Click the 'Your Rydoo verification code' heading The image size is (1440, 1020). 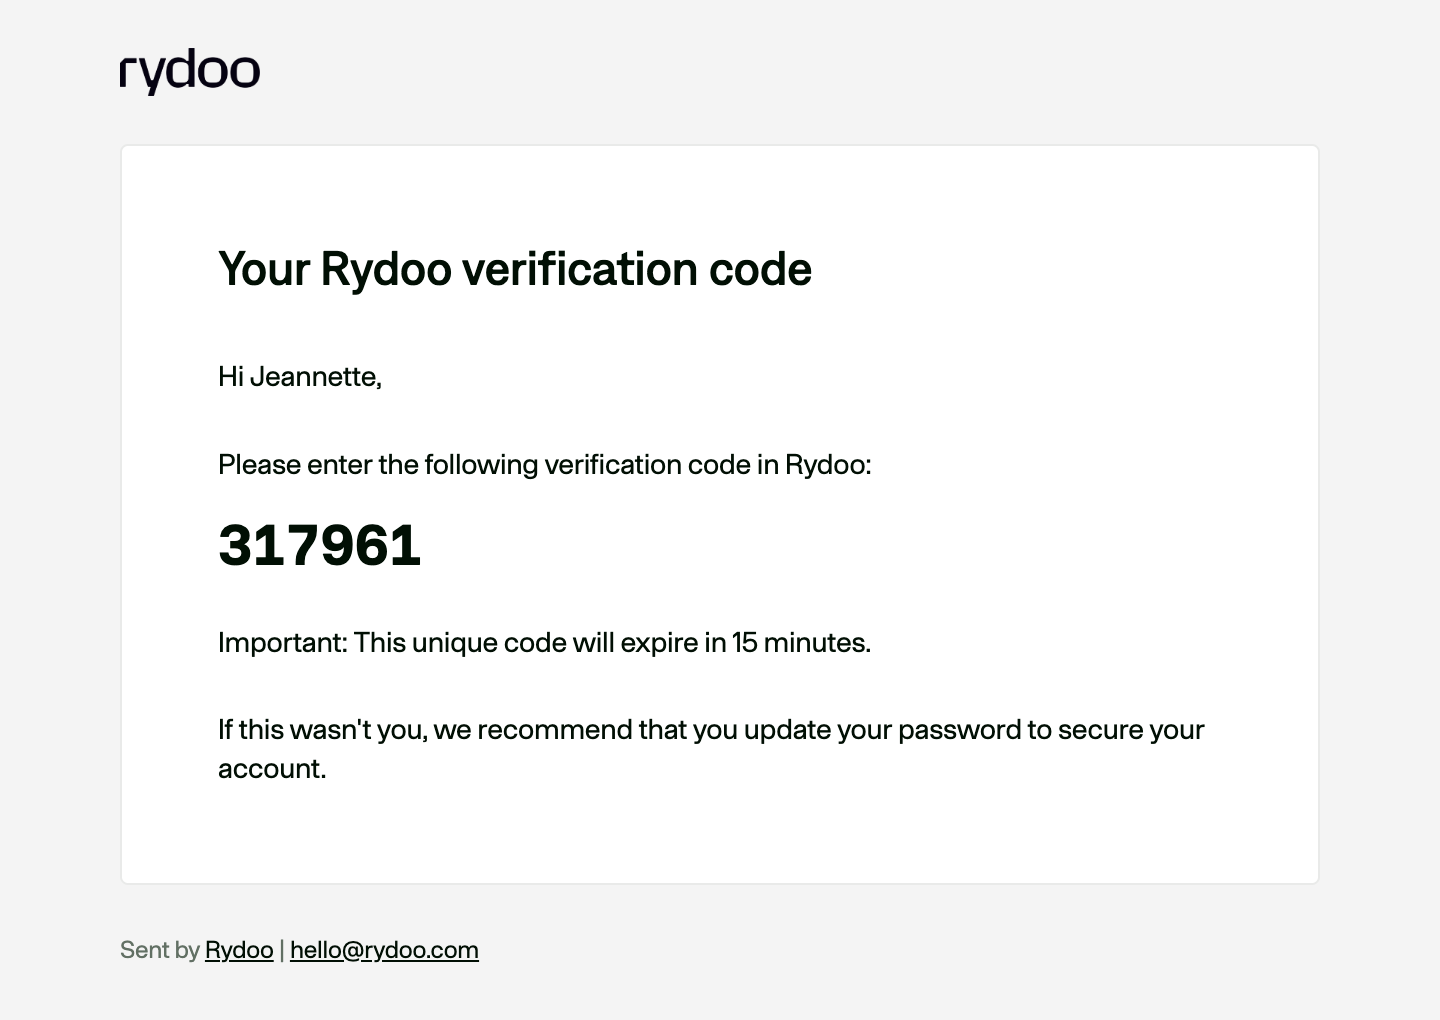click(x=515, y=269)
